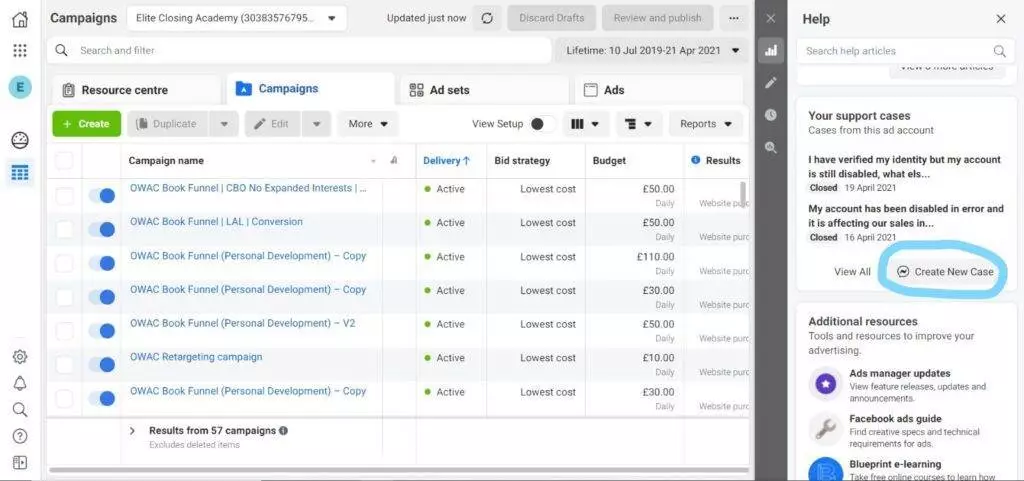Open the Facebook home icon

[x=20, y=19]
